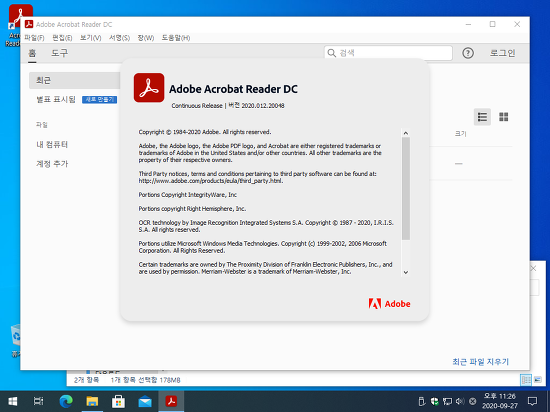The width and height of the screenshot is (550, 412).
Task: Switch to the 도구 tab
Action: [60, 53]
